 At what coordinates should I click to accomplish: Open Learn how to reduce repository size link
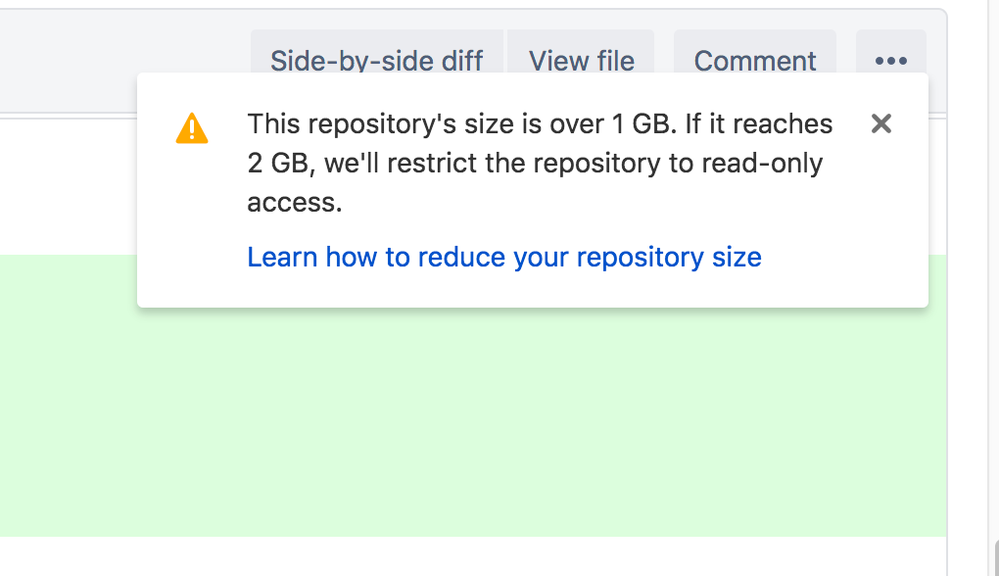pos(504,257)
